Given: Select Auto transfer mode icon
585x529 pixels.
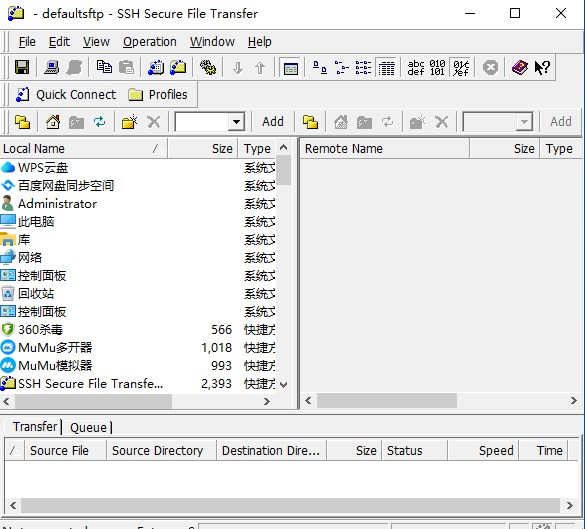Looking at the screenshot, I should [461, 68].
